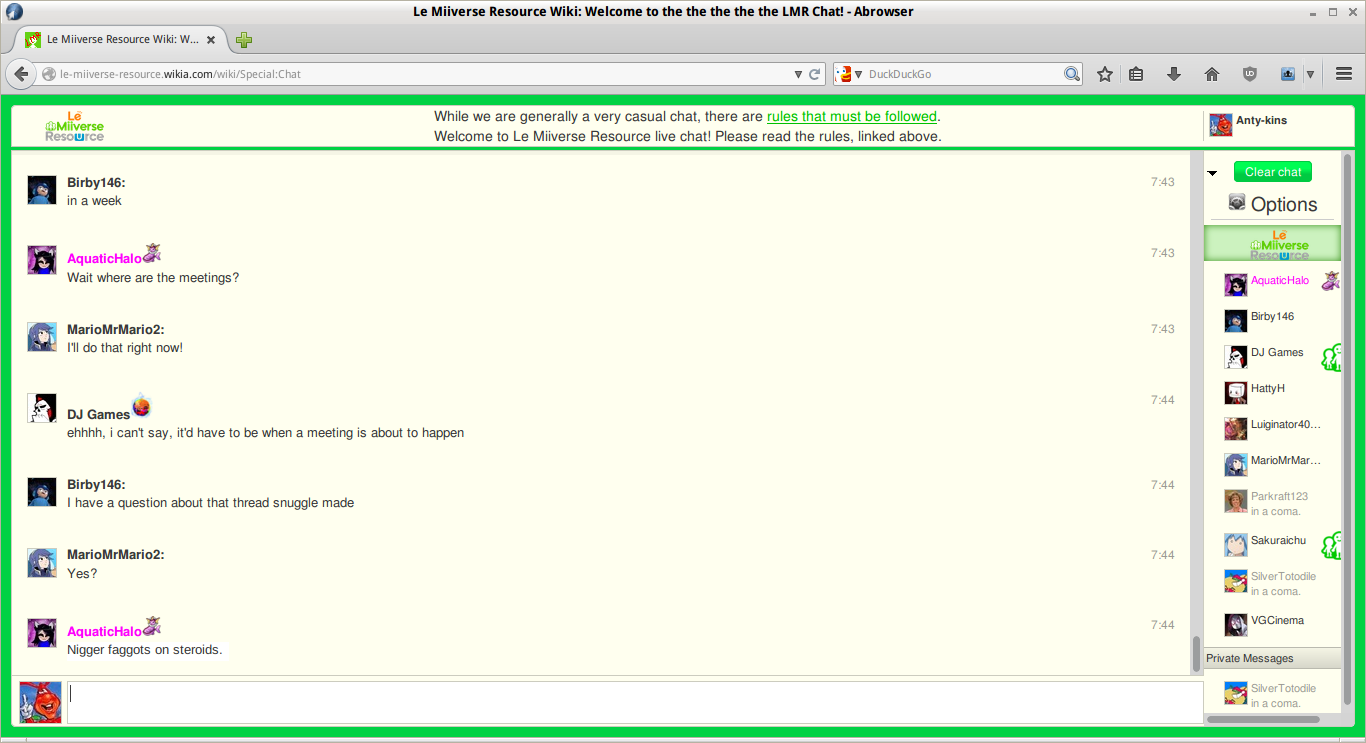Expand the Private Messages section header

pyautogui.click(x=1272, y=658)
